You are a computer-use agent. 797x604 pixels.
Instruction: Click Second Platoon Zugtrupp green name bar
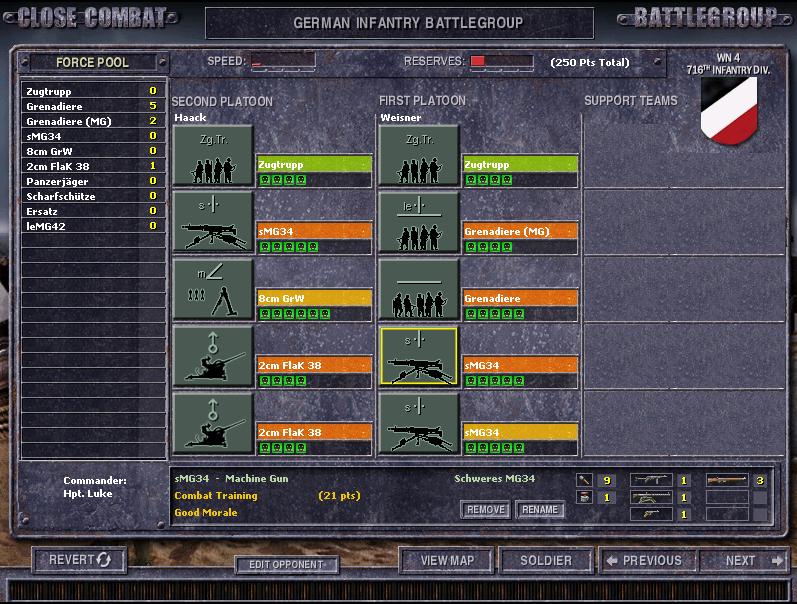click(314, 164)
